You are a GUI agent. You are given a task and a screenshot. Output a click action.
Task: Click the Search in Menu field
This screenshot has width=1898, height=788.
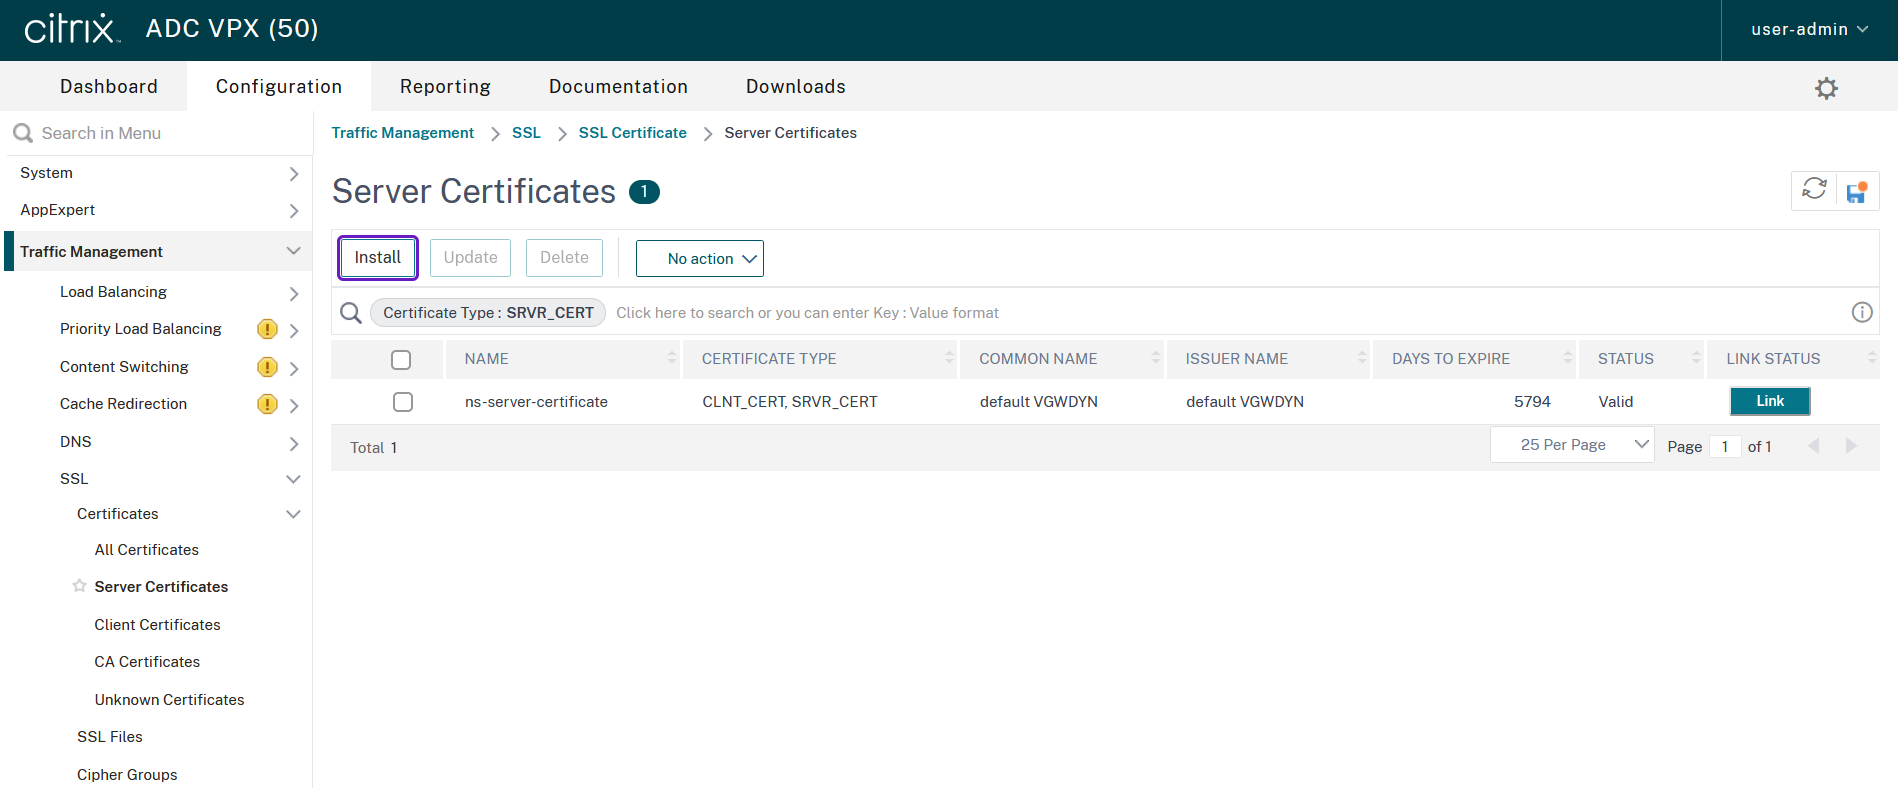[160, 133]
